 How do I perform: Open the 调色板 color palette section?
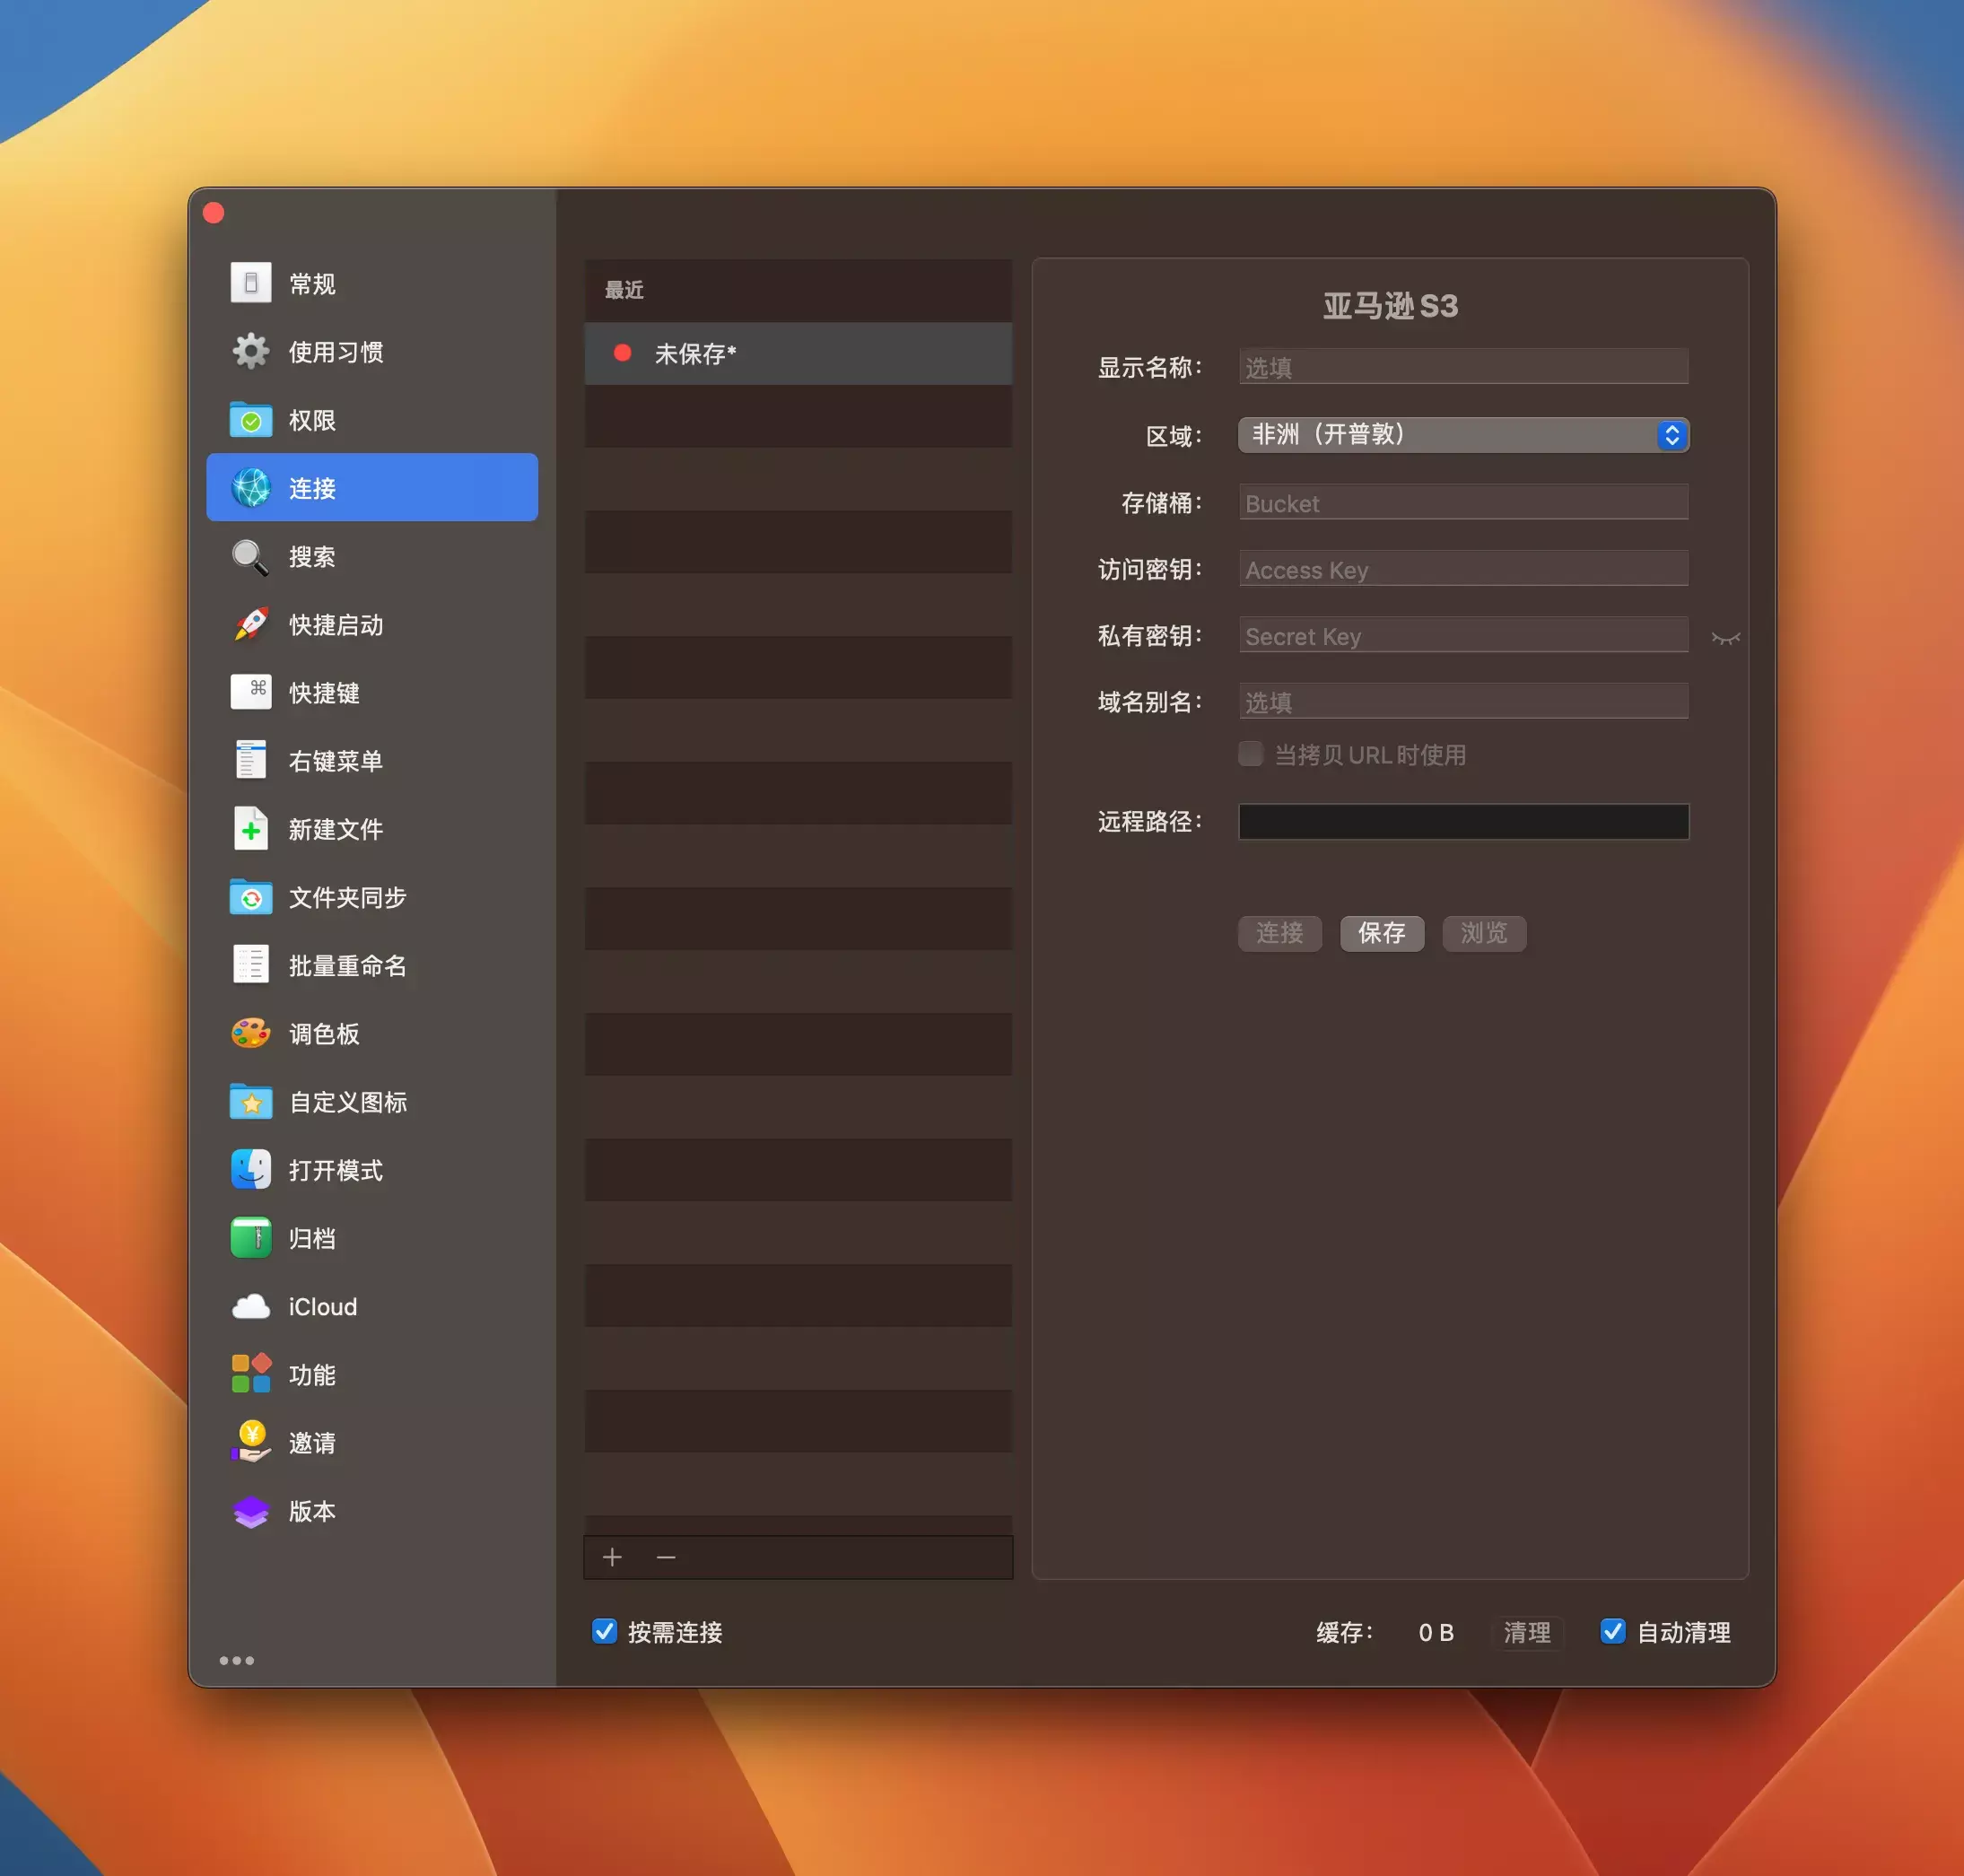click(x=323, y=1034)
